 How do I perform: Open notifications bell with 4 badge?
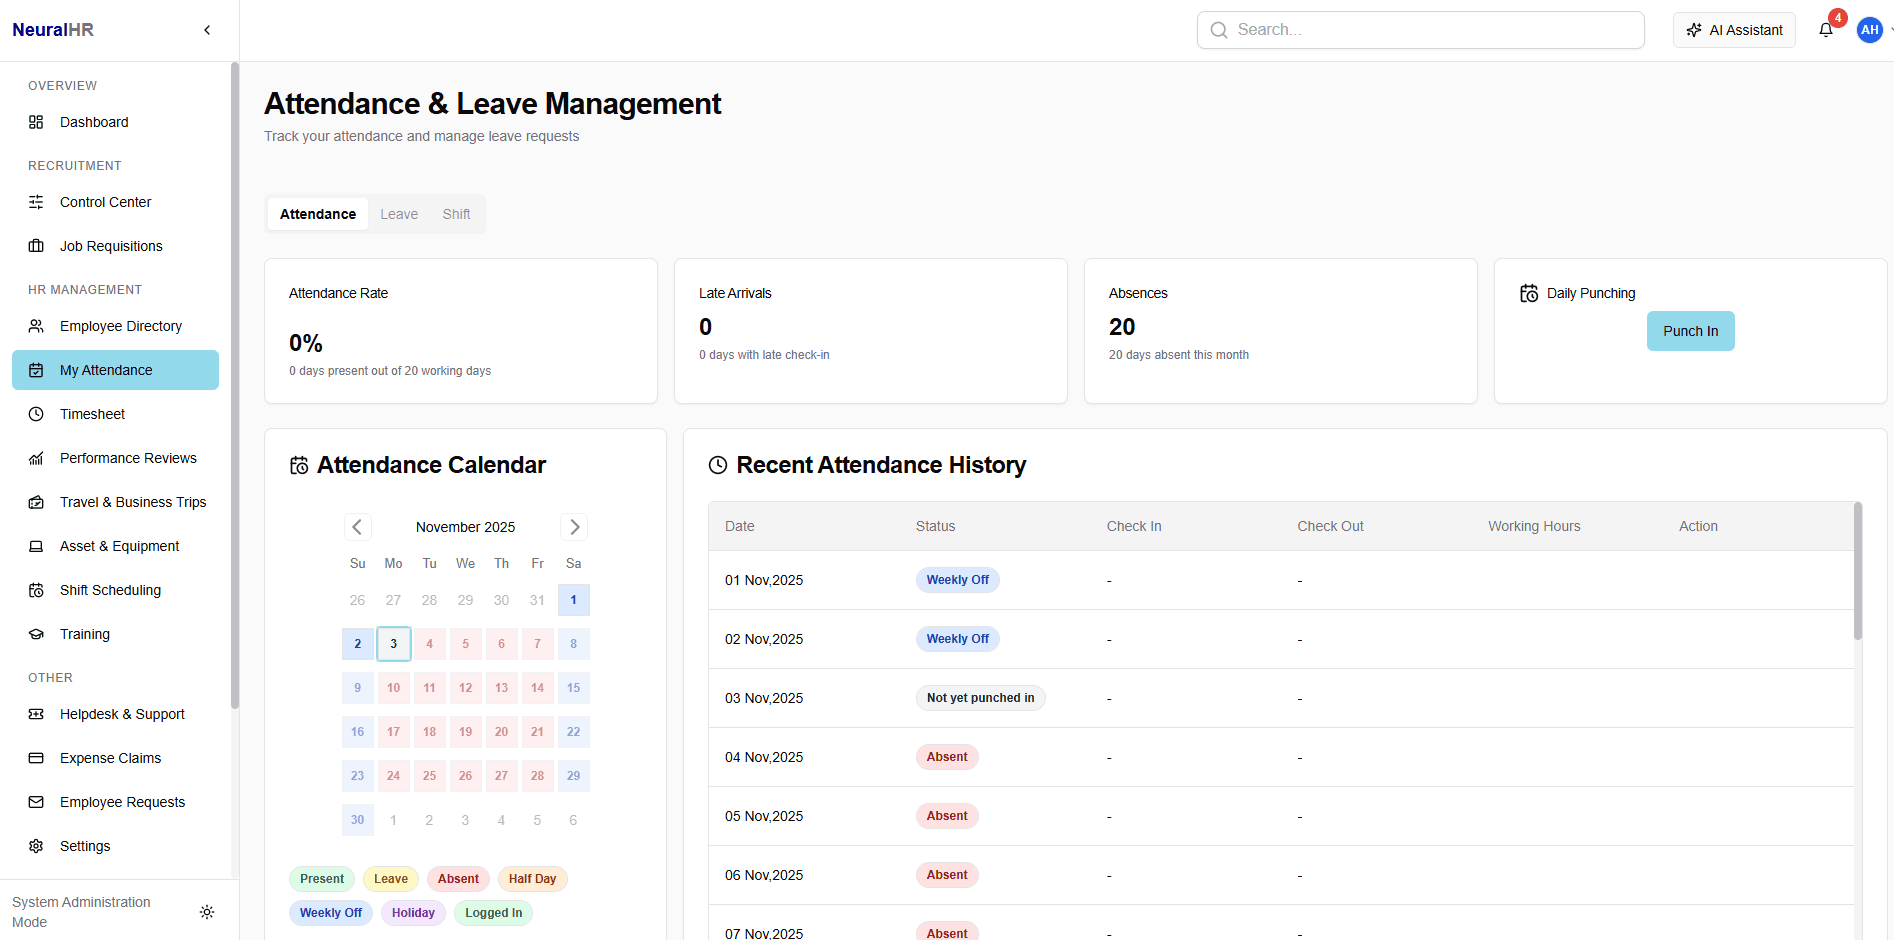(1826, 30)
